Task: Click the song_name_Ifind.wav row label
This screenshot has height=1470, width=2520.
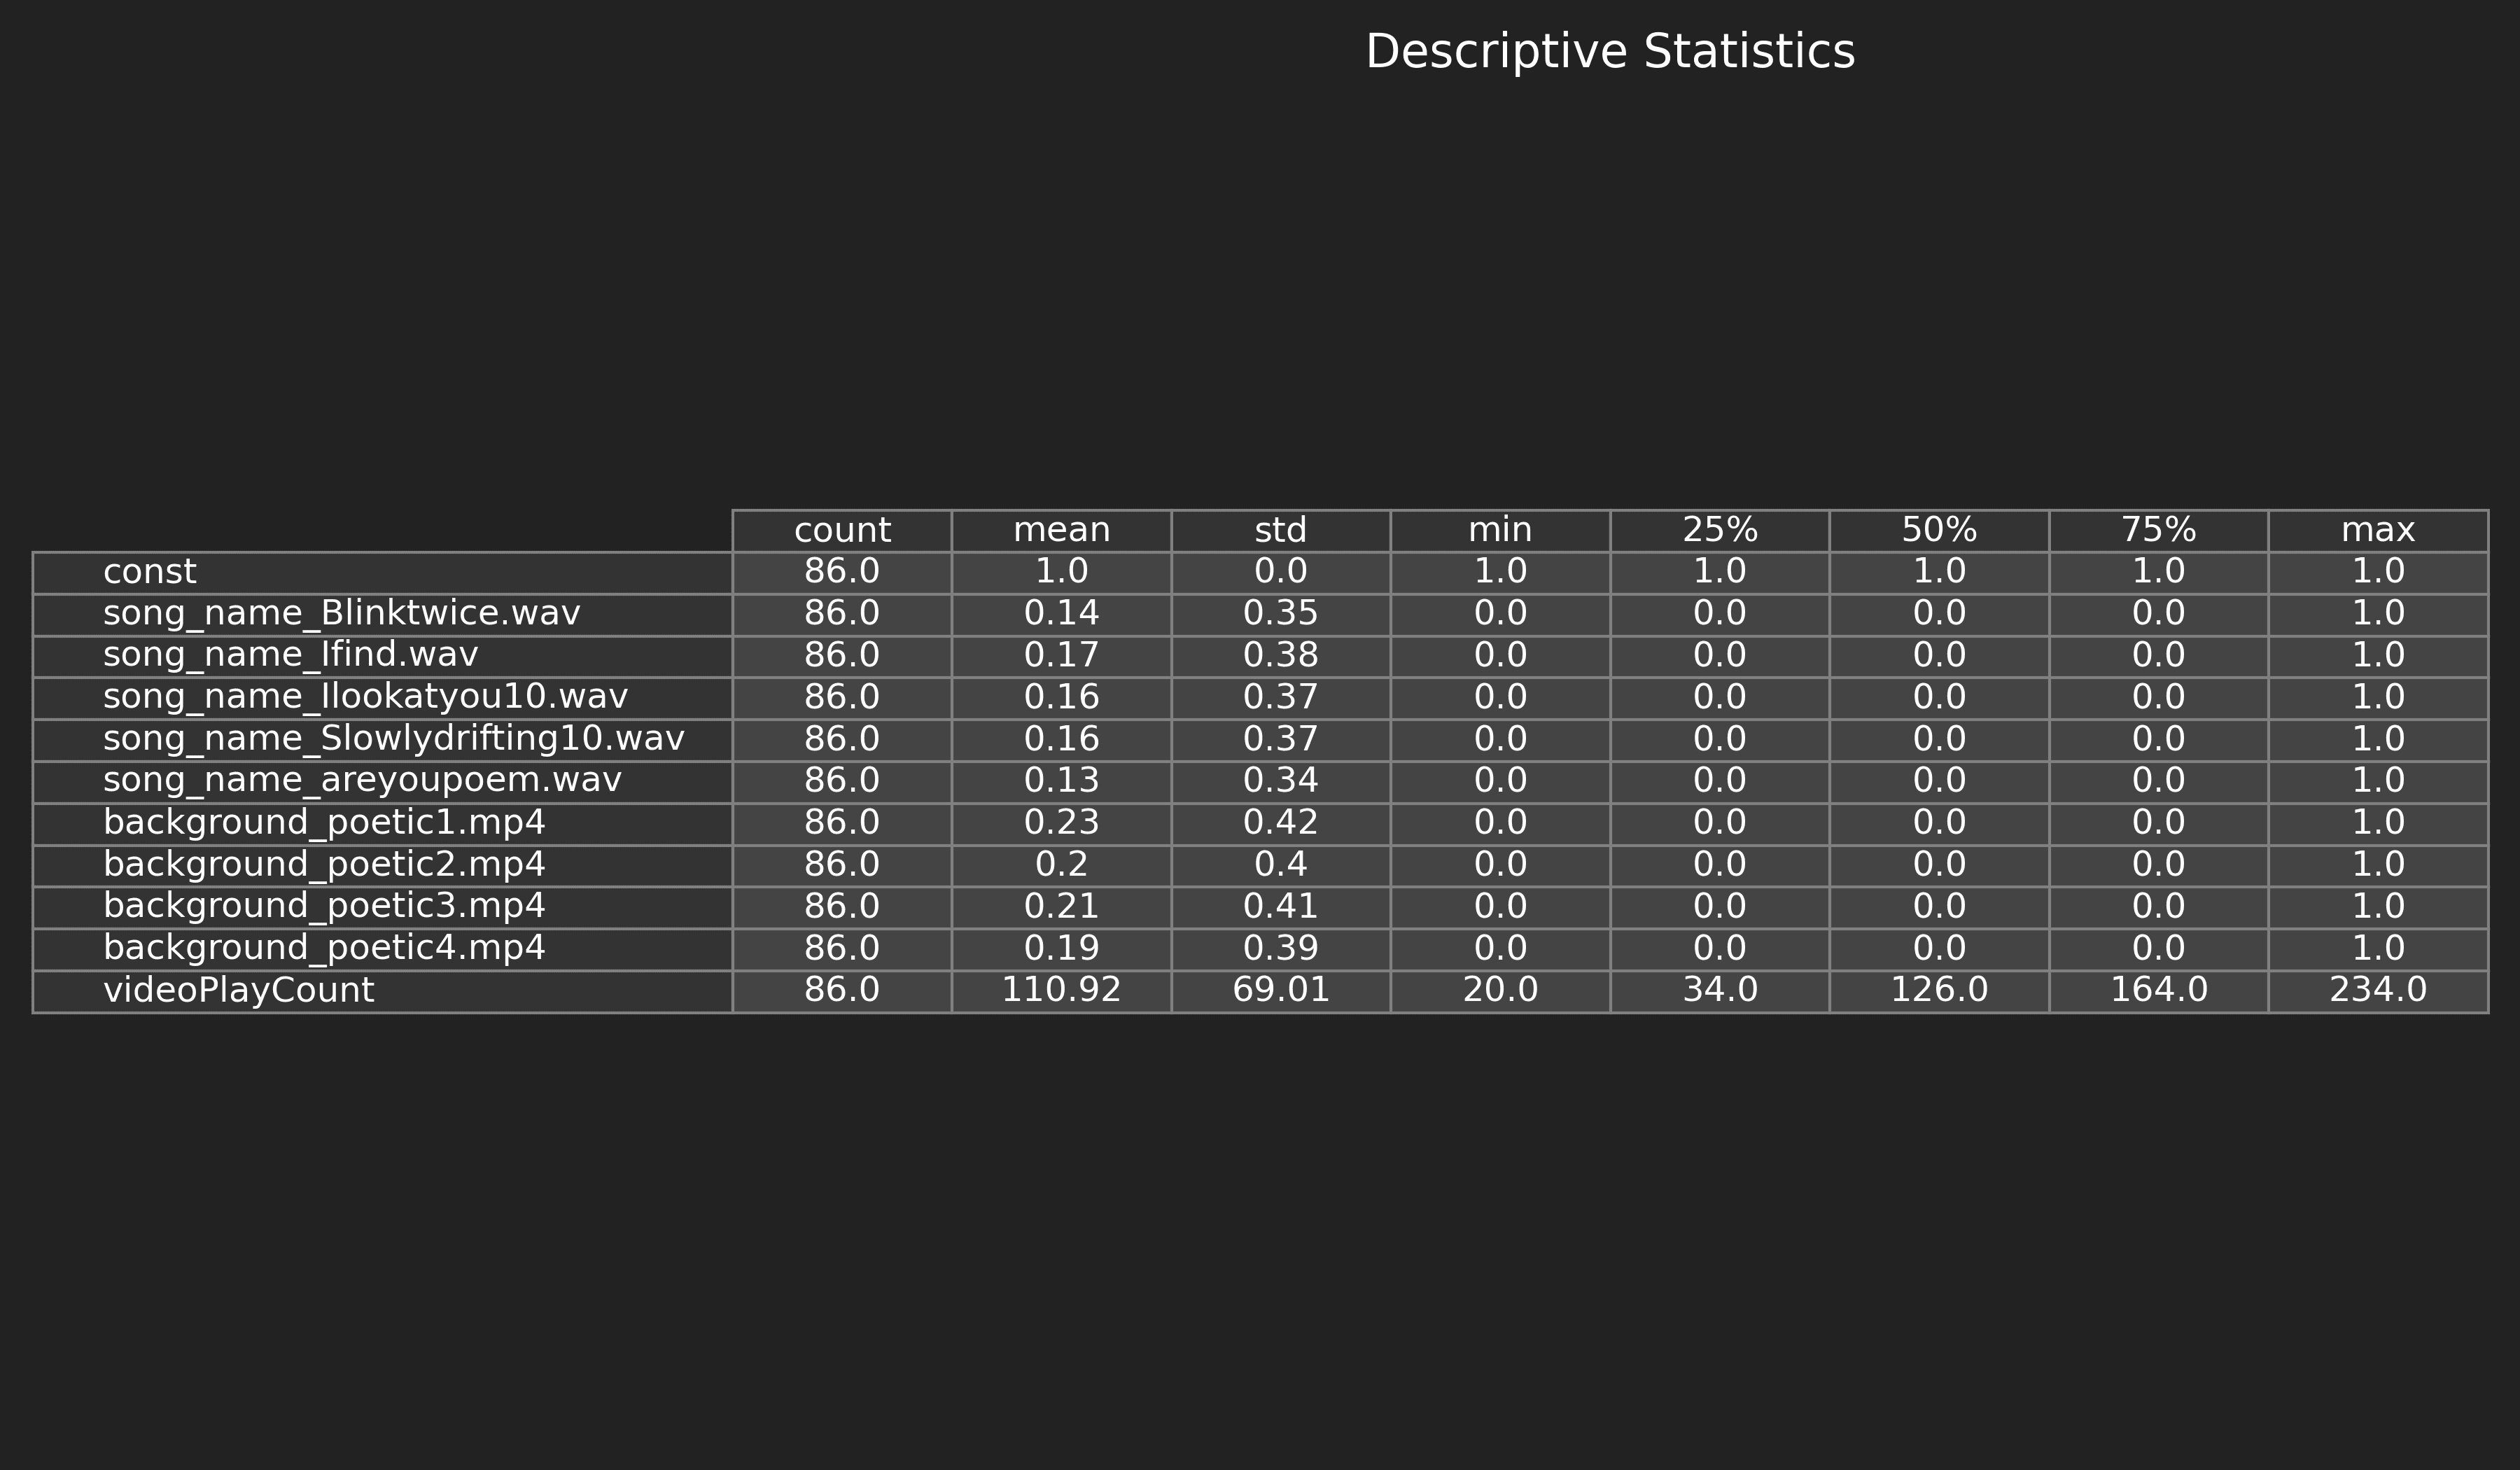Action: pos(290,656)
